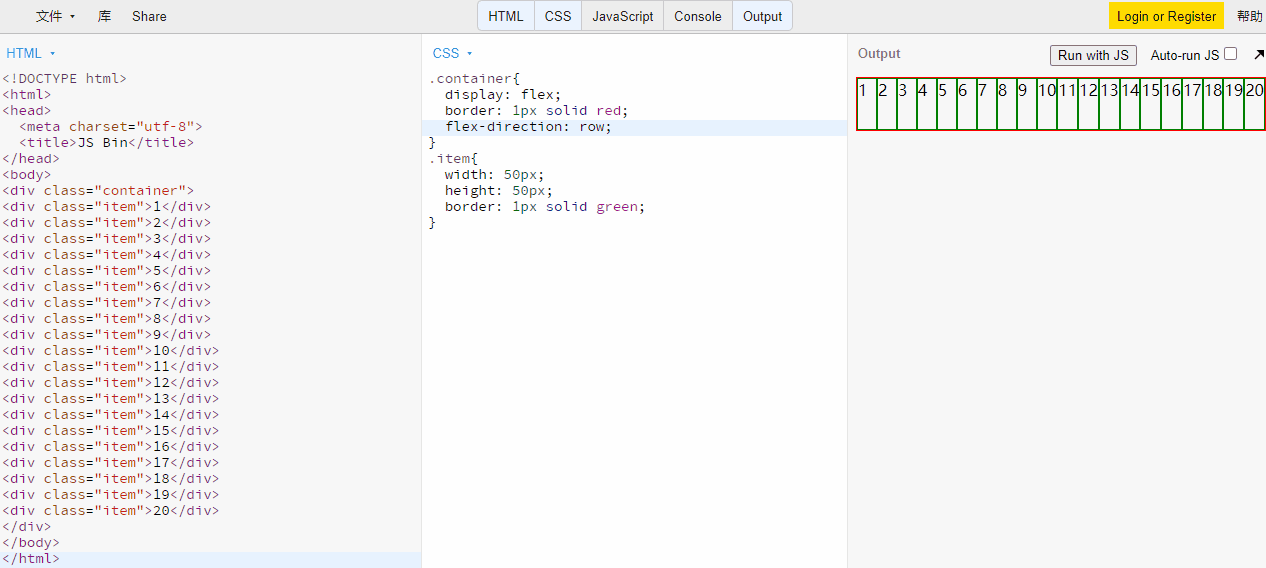
Task: Toggle the CSS panel tab
Action: point(558,16)
